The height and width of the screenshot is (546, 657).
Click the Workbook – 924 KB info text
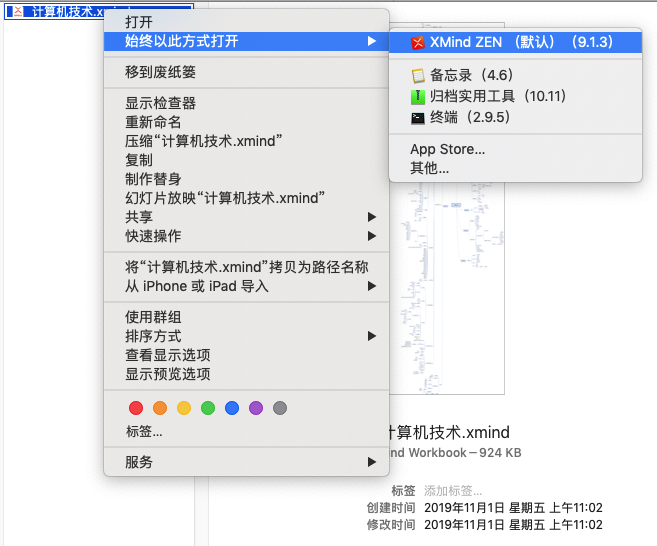coord(456,453)
